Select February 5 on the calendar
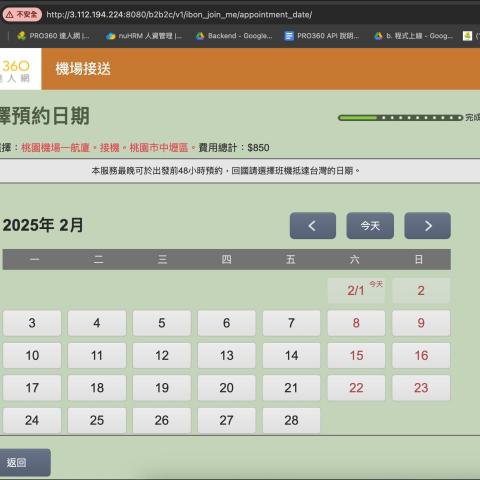This screenshot has width=480, height=480. point(162,323)
